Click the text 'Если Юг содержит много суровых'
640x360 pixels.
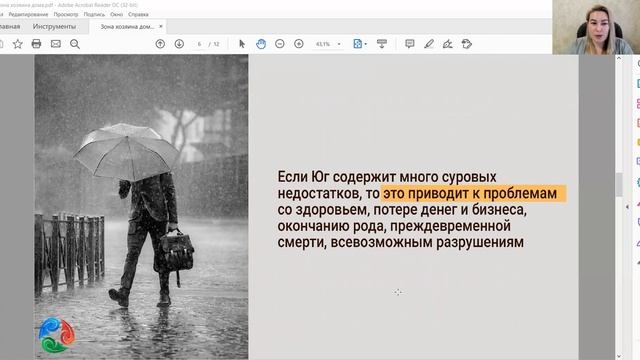[387, 177]
